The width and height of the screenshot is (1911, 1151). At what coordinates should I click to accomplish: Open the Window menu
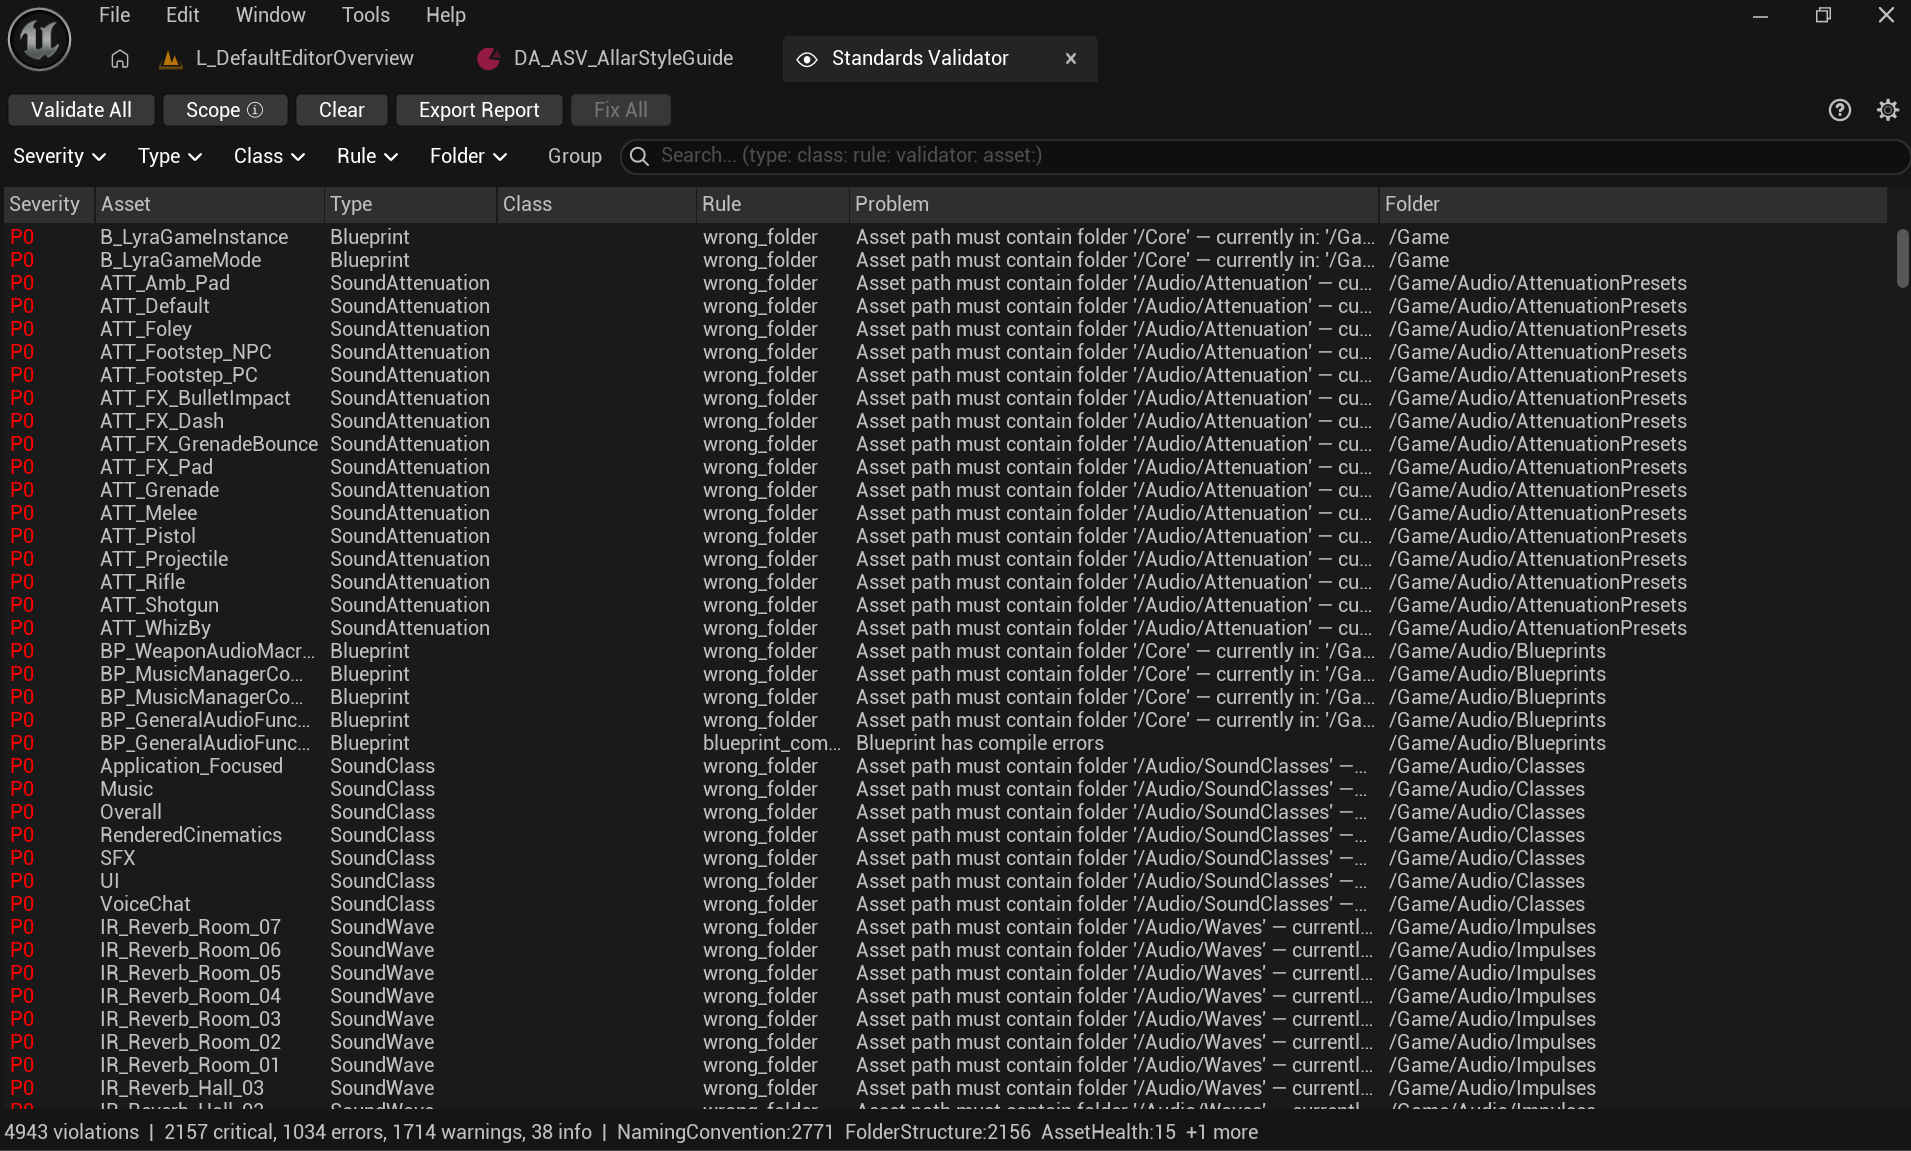270,15
